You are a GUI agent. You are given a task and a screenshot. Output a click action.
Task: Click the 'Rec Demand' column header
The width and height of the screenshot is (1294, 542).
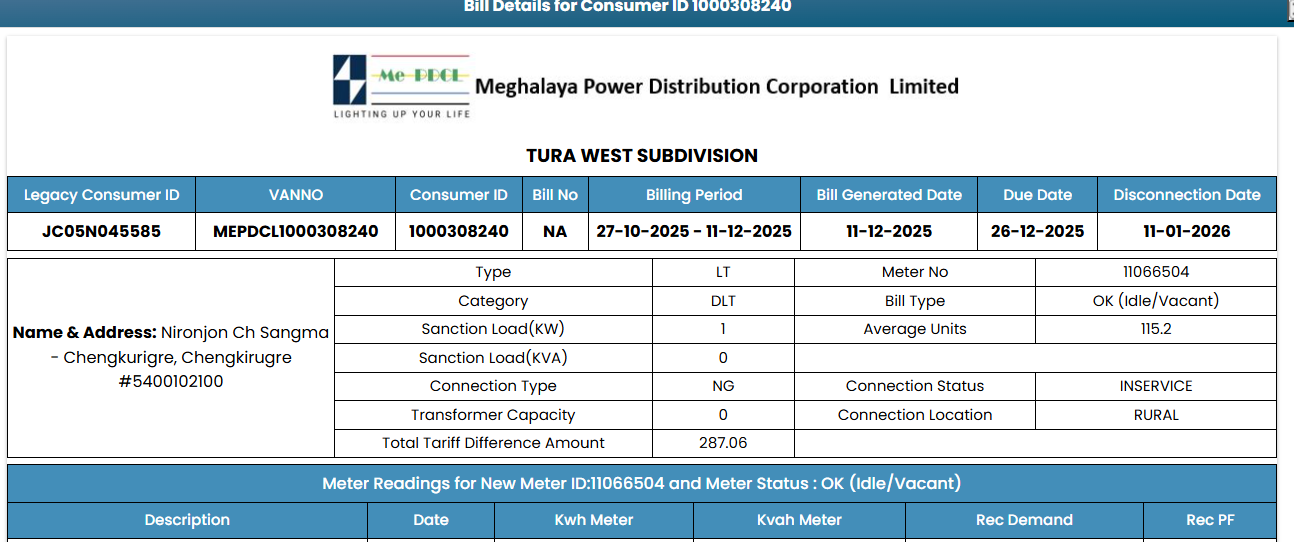pos(1024,520)
